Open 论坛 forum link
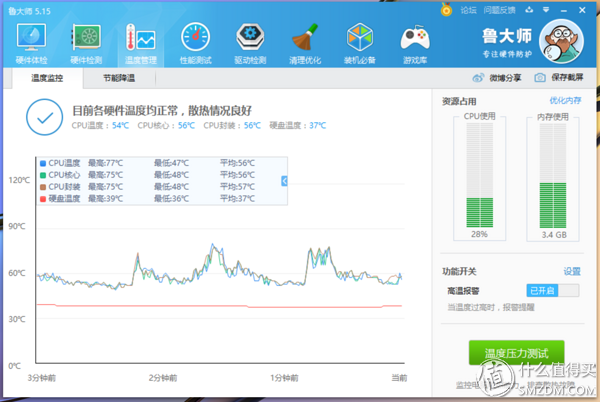Image resolution: width=600 pixels, height=402 pixels. click(x=468, y=10)
